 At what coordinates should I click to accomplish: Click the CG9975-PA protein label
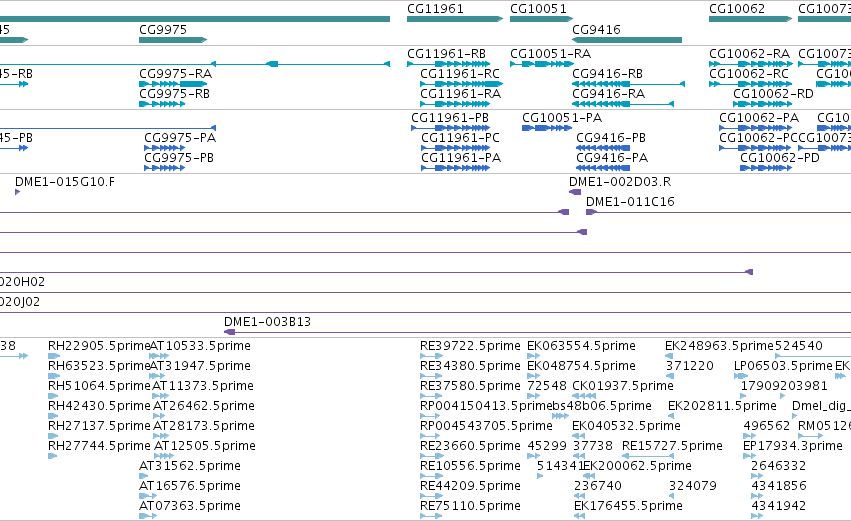click(180, 138)
